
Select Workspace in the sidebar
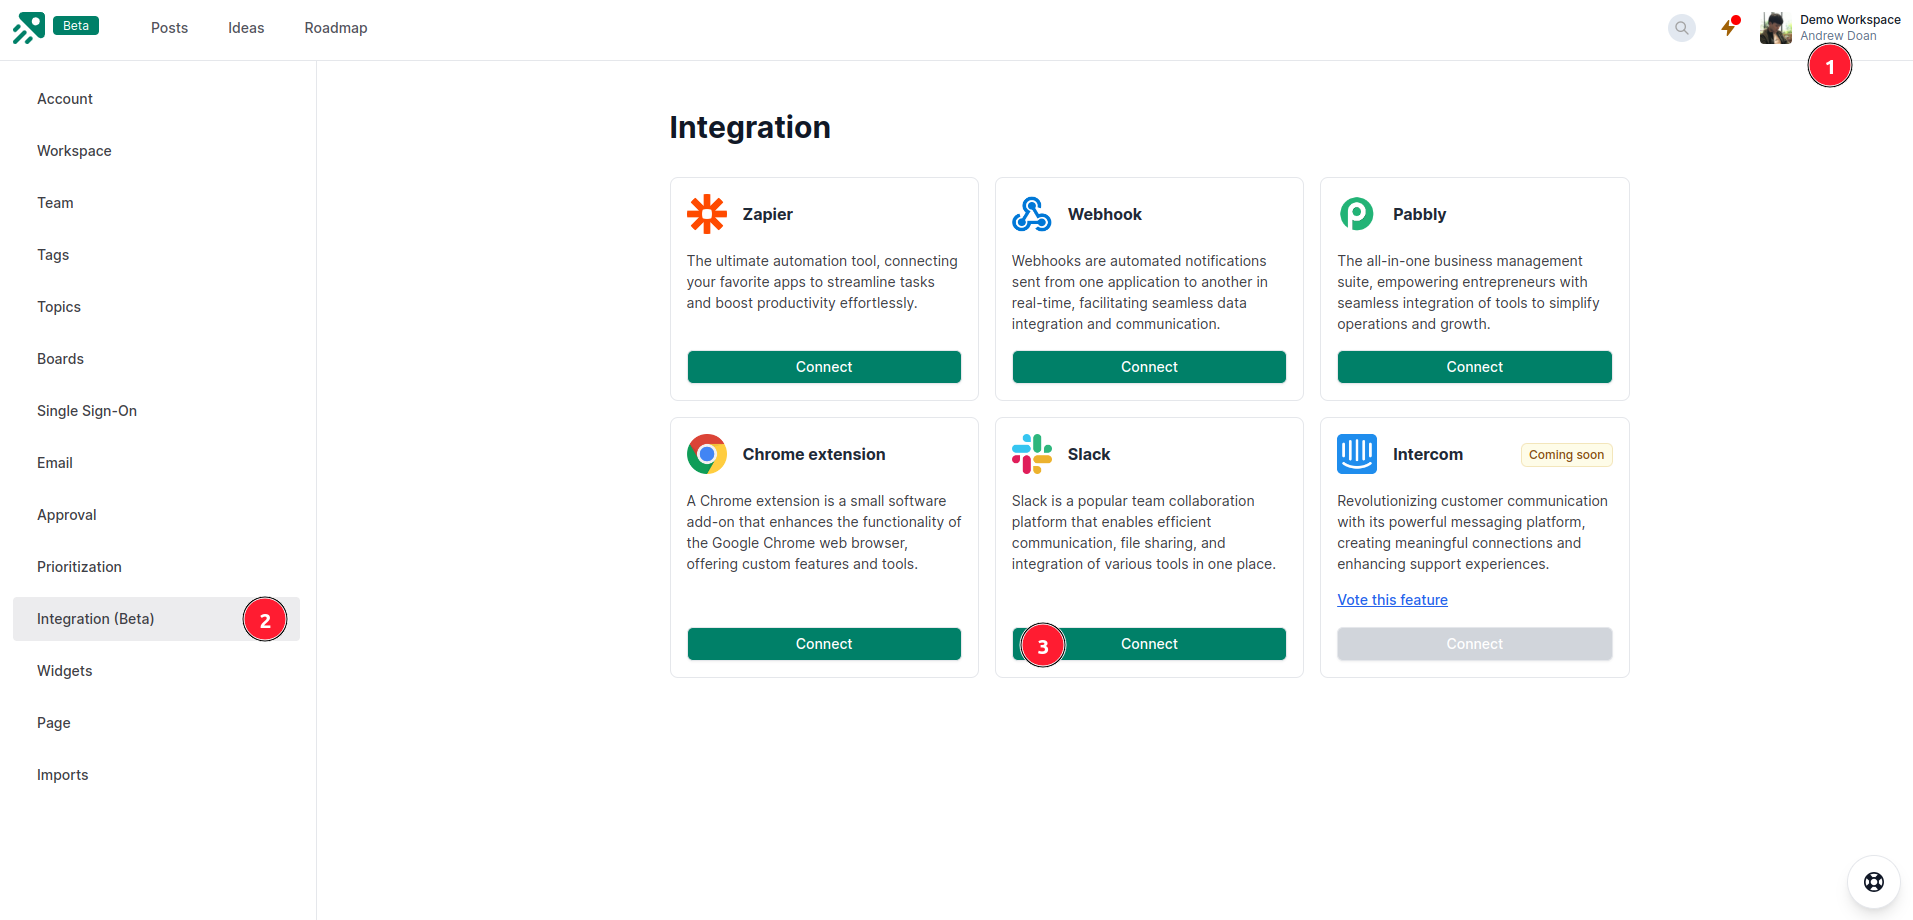pos(156,151)
